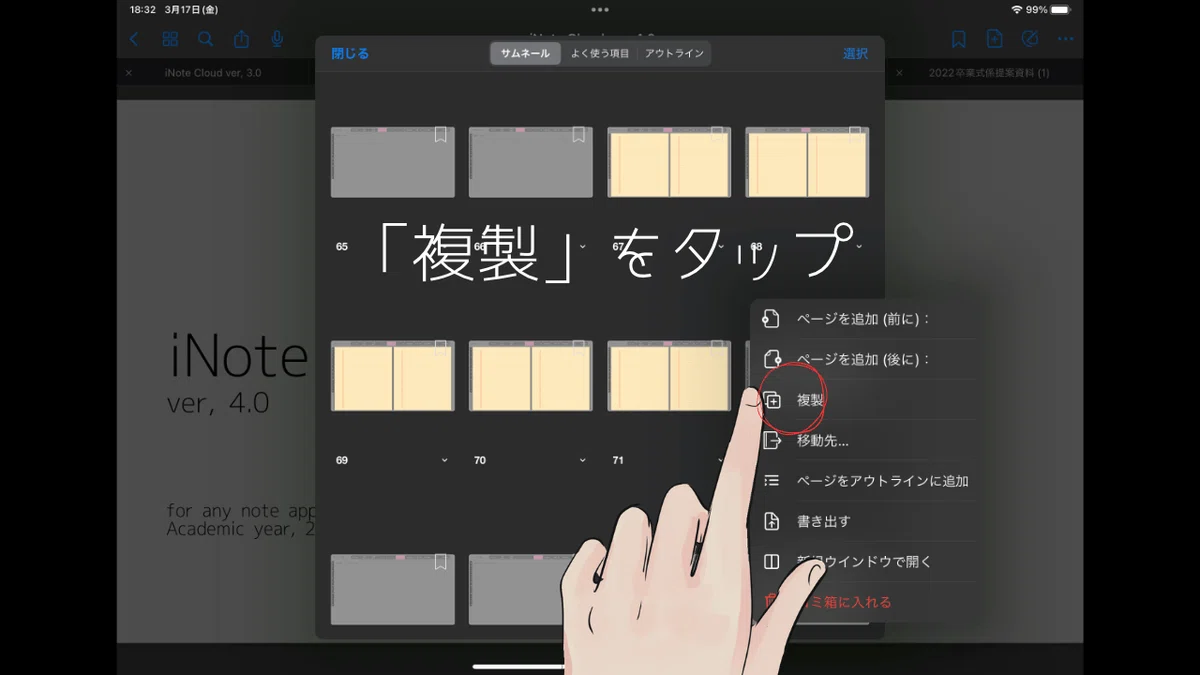
Task: Choose ゴミ箱に入れる menu item
Action: (x=865, y=602)
